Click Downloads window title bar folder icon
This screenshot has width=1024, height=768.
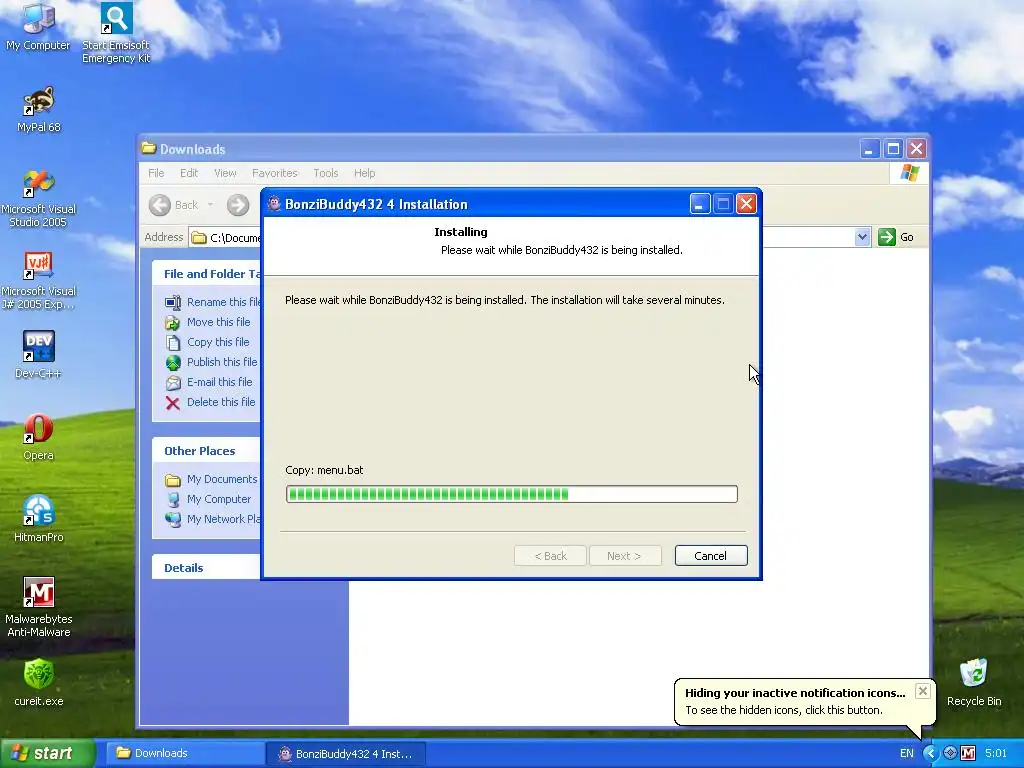149,148
